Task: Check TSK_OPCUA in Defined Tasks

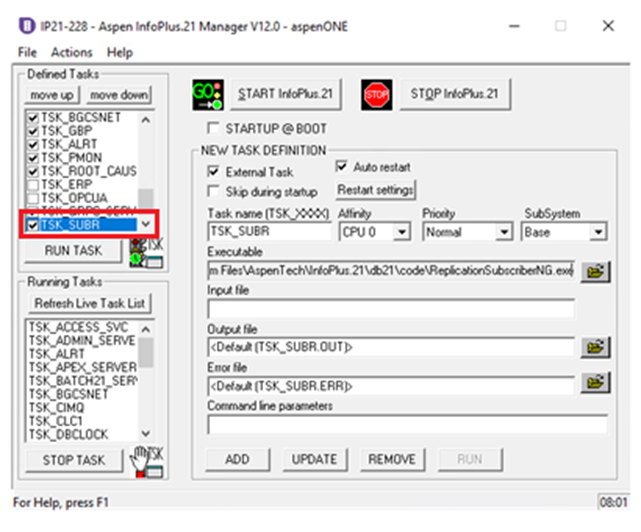Action: [x=33, y=198]
